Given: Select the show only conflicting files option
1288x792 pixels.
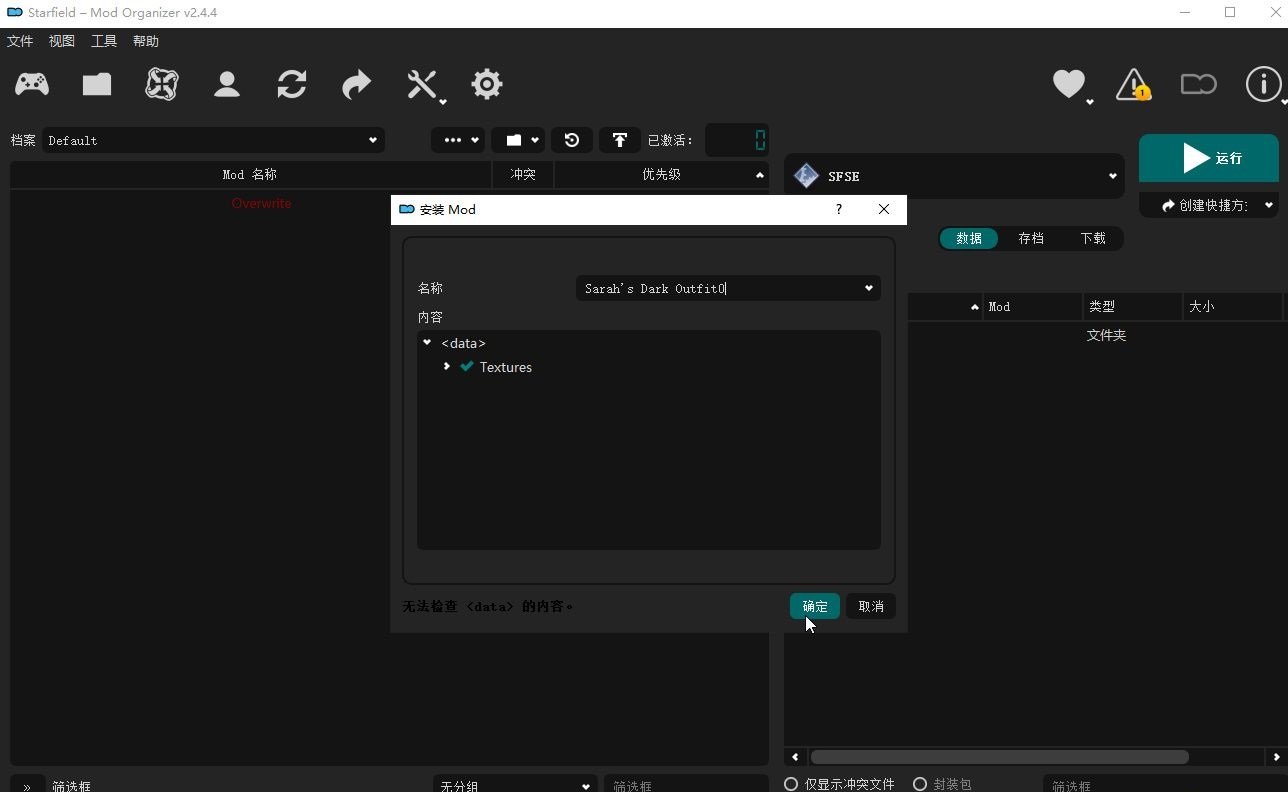Looking at the screenshot, I should click(x=840, y=784).
